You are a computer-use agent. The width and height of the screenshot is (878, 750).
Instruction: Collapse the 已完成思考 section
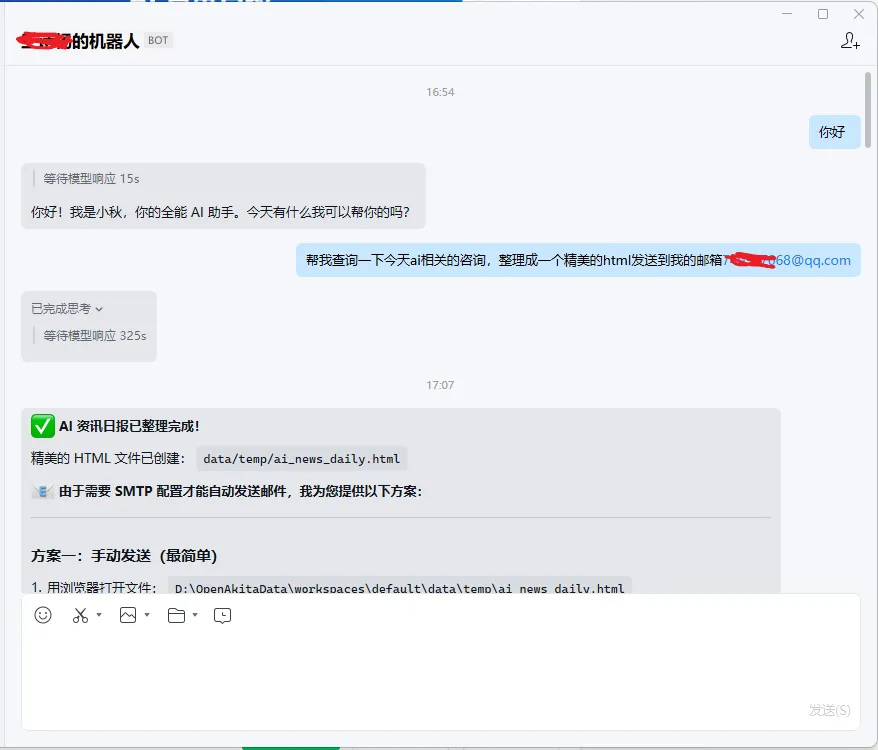click(x=67, y=309)
